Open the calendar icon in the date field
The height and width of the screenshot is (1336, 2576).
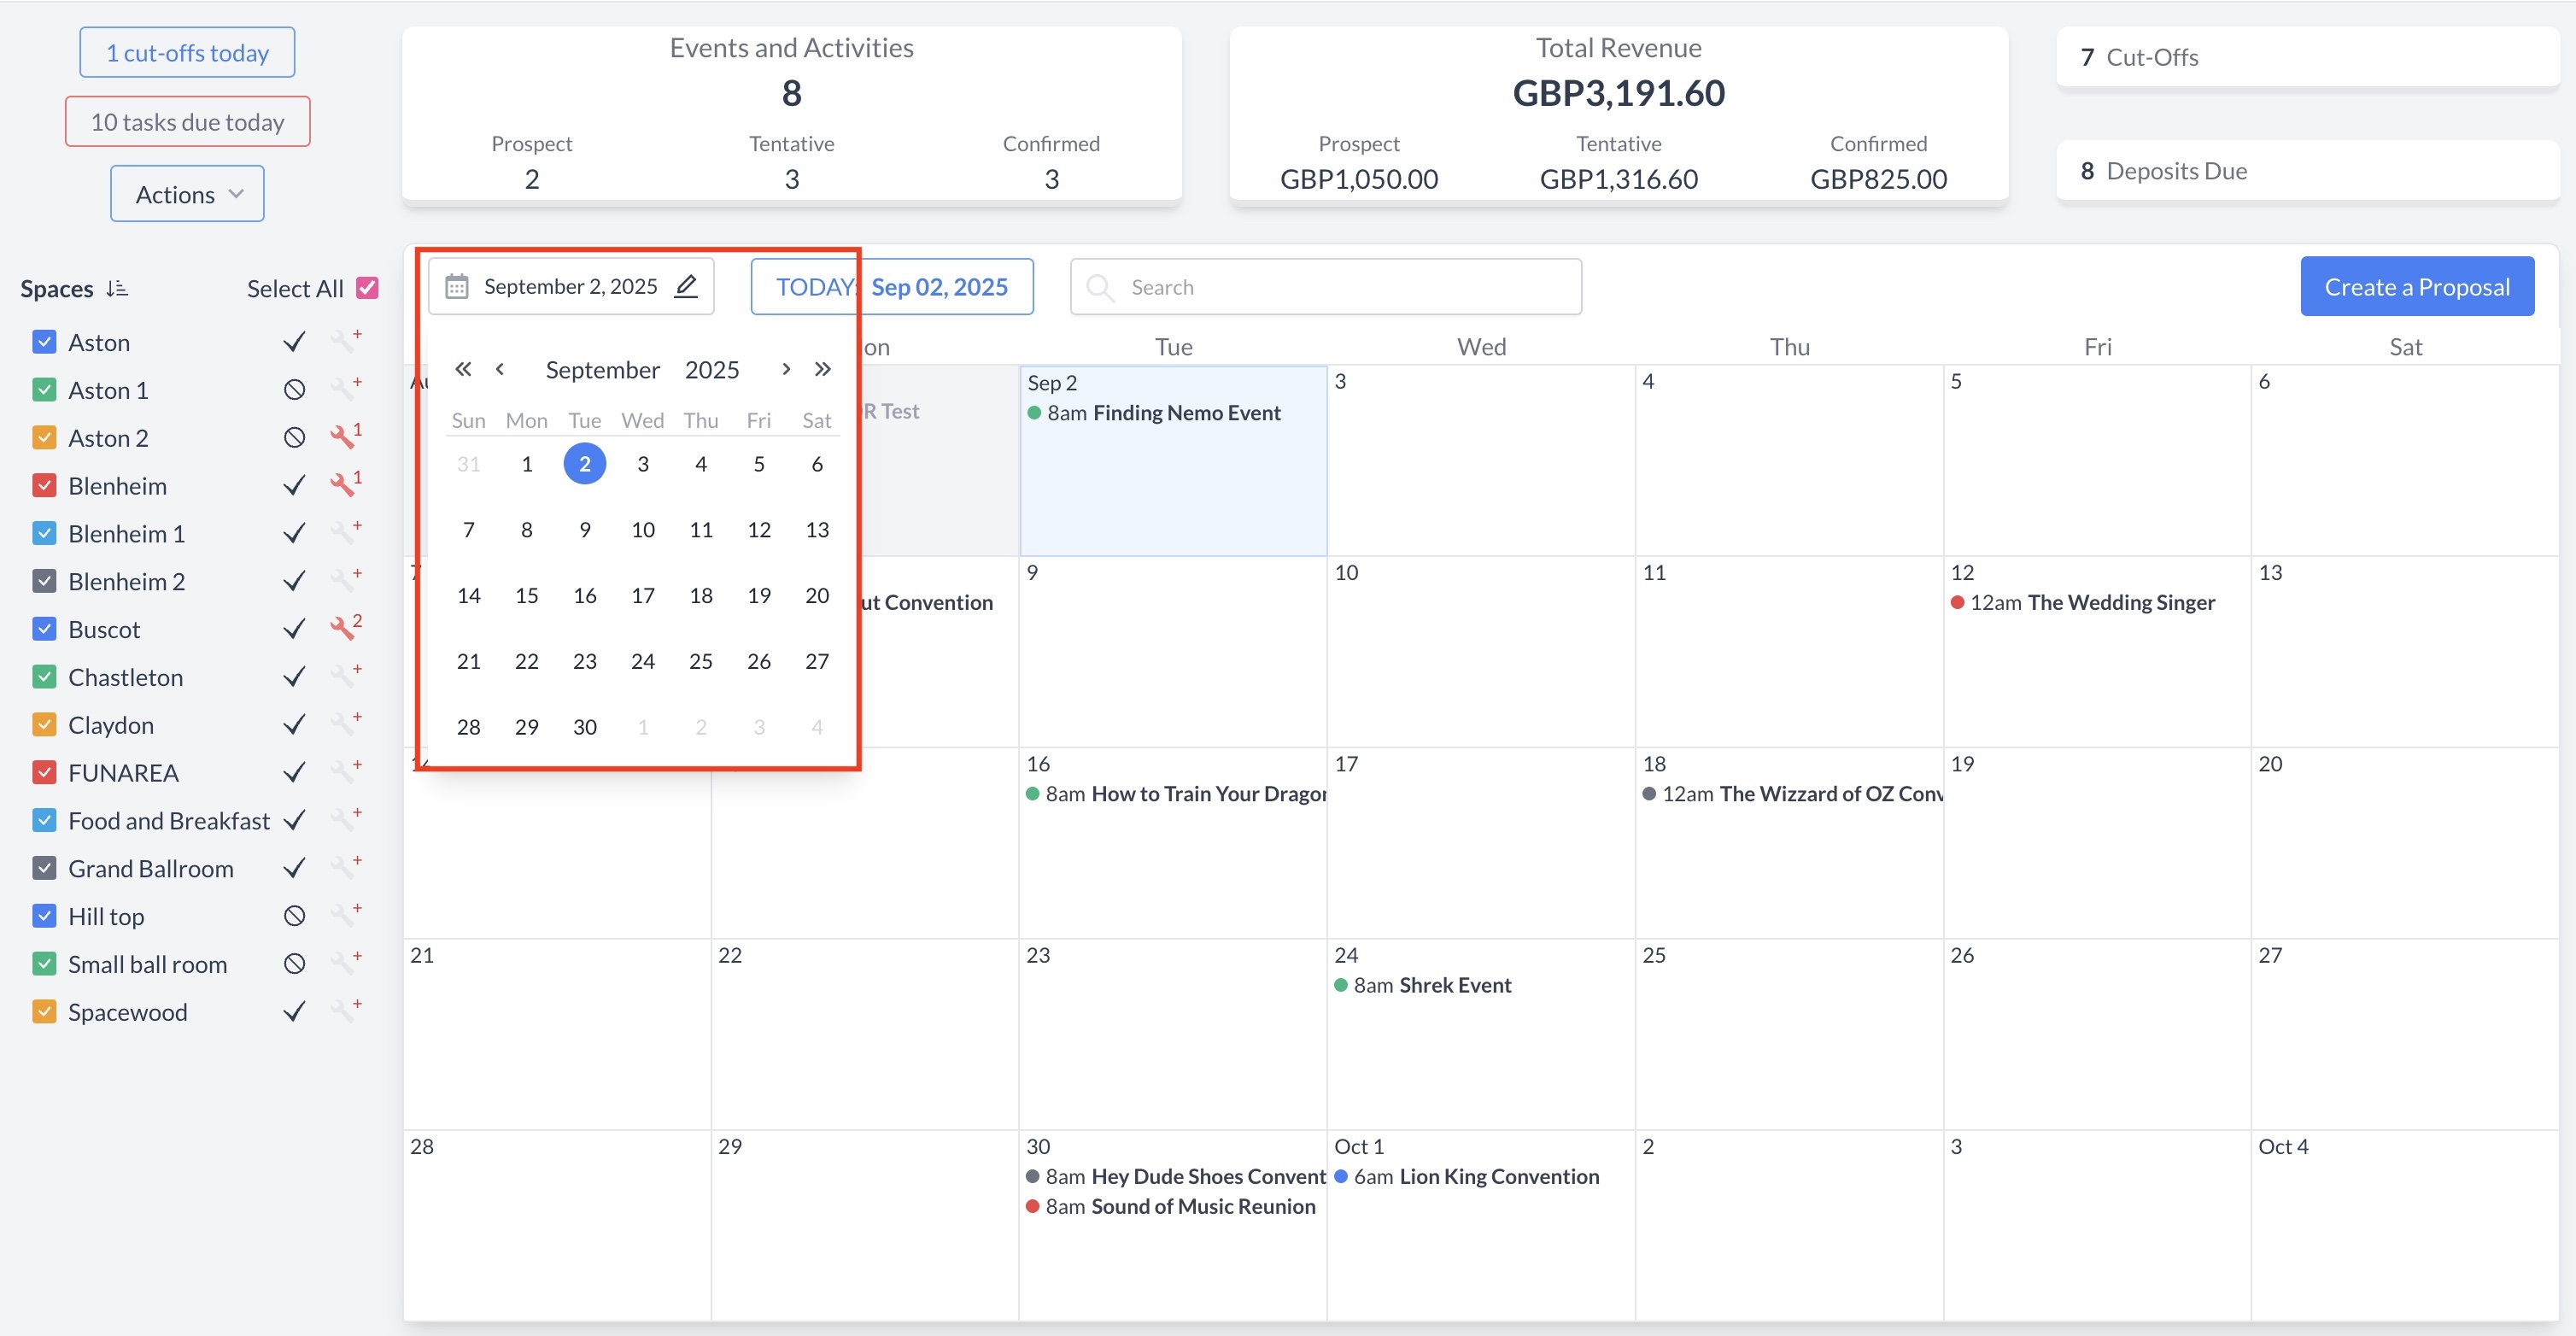[457, 286]
